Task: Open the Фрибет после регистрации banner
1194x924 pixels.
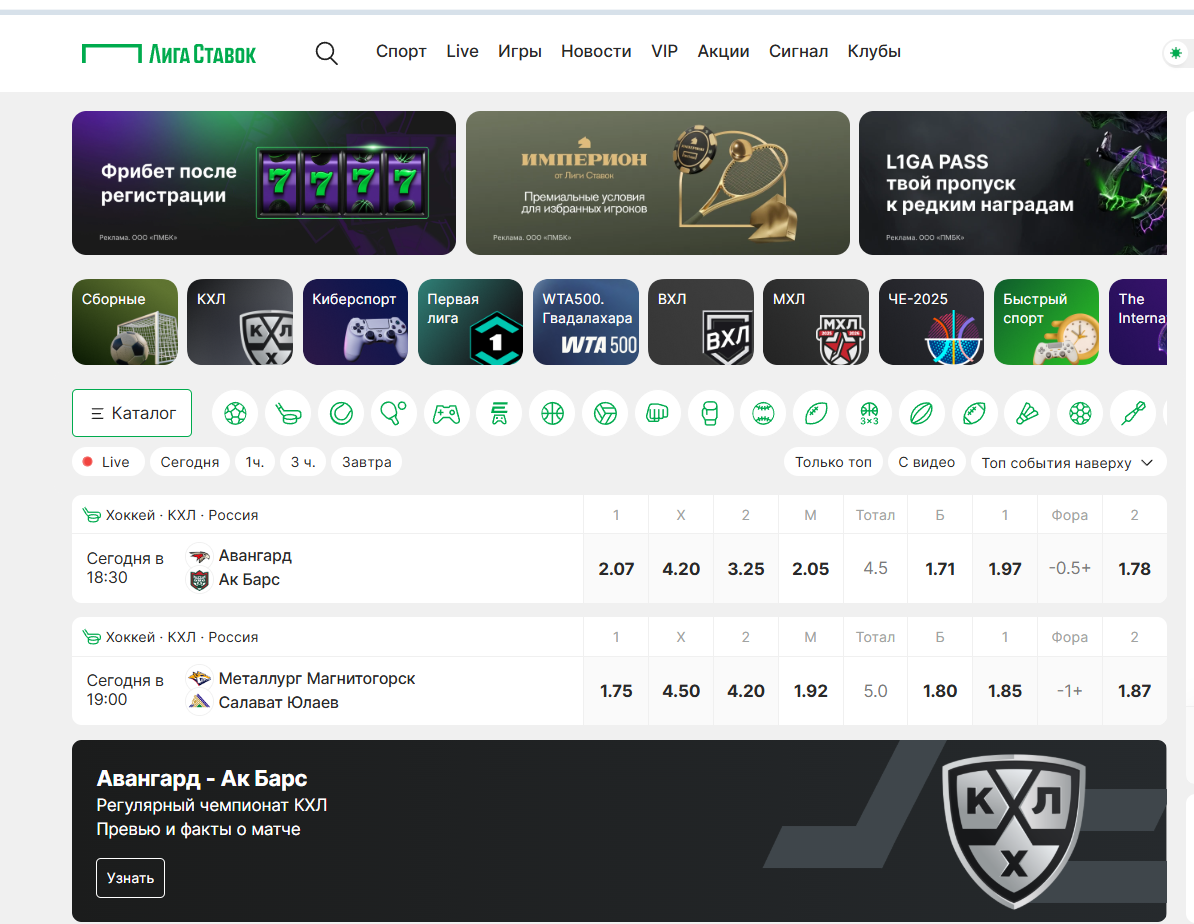Action: (264, 183)
